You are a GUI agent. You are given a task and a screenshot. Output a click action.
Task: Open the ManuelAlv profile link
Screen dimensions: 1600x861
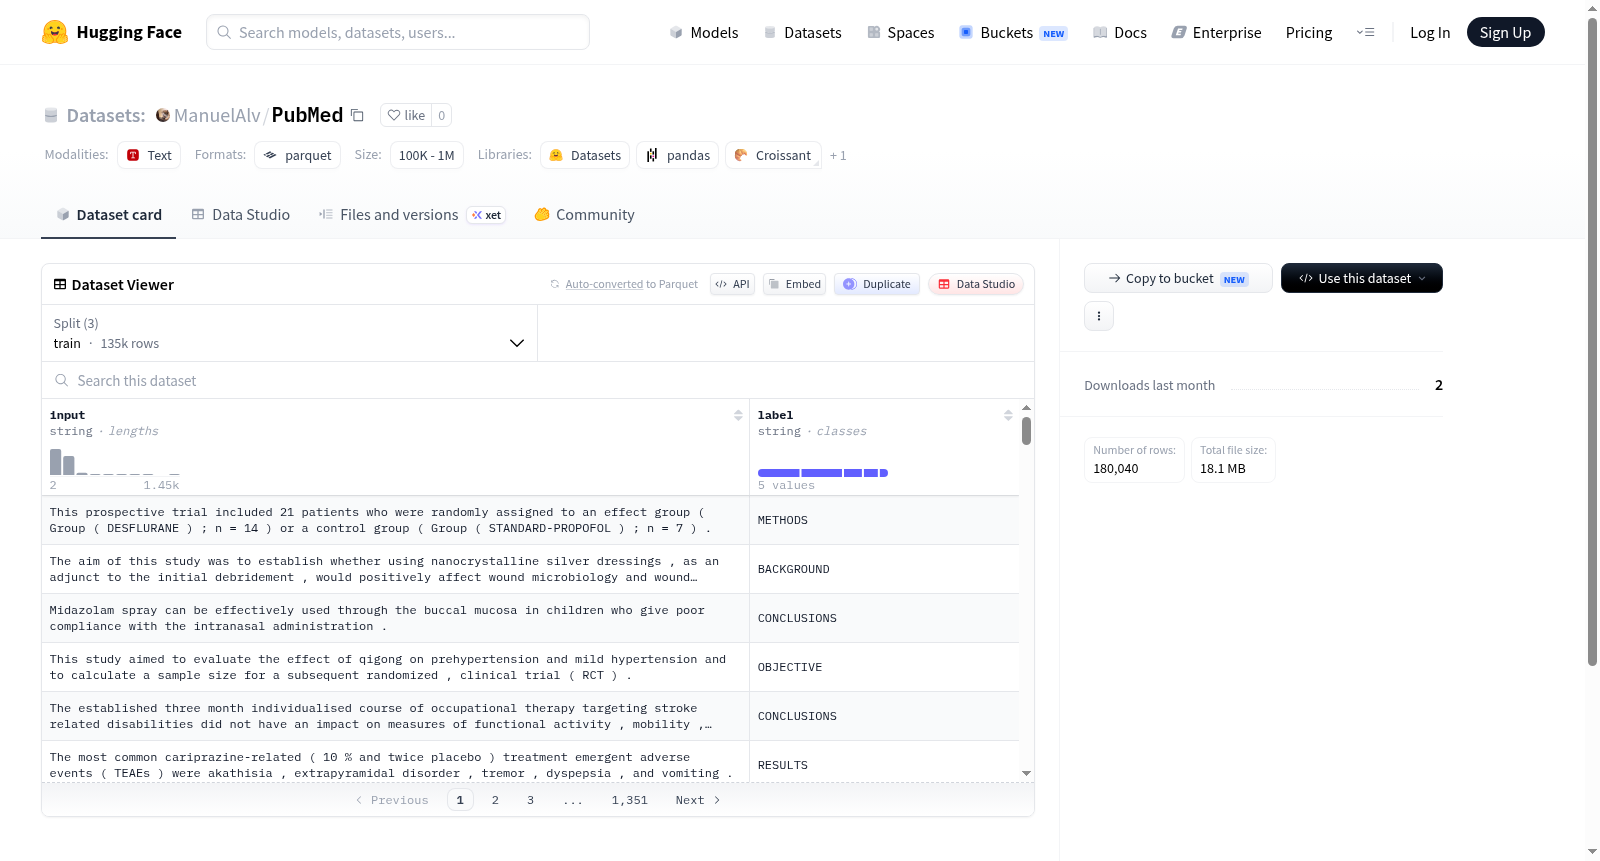coord(217,115)
